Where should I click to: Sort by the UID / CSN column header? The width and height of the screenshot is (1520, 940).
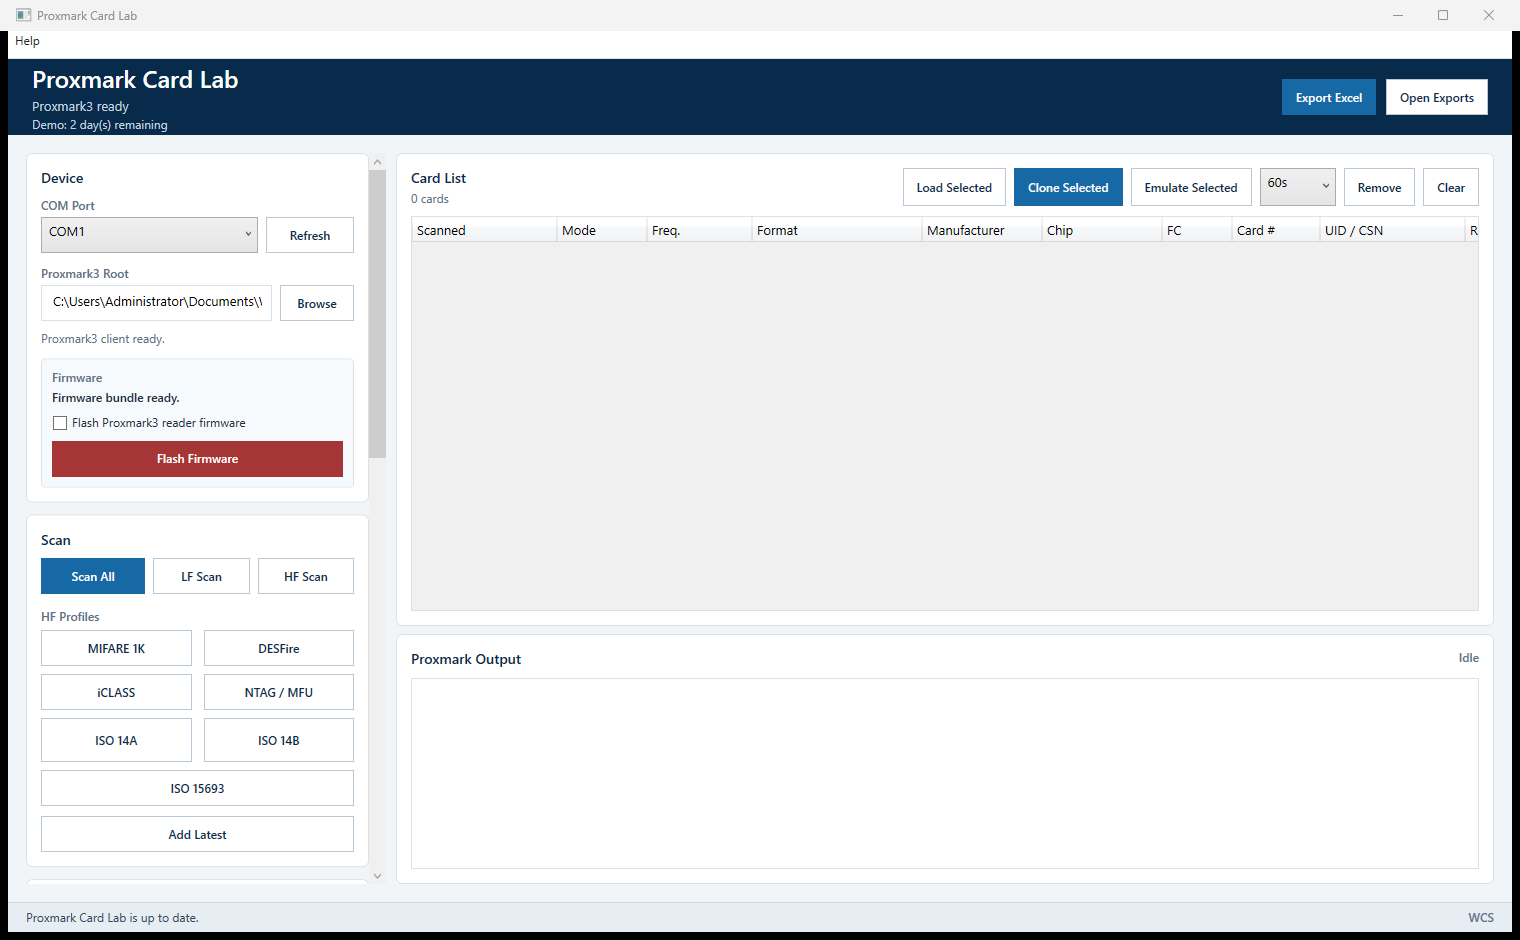point(1392,230)
